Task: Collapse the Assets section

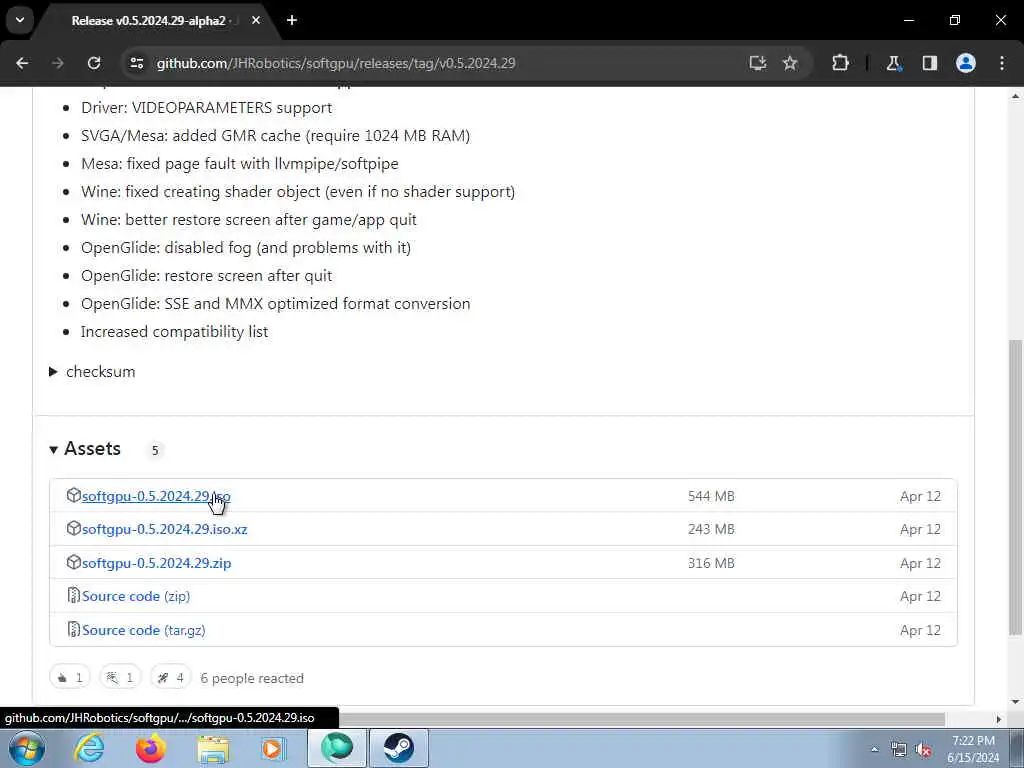Action: point(85,449)
